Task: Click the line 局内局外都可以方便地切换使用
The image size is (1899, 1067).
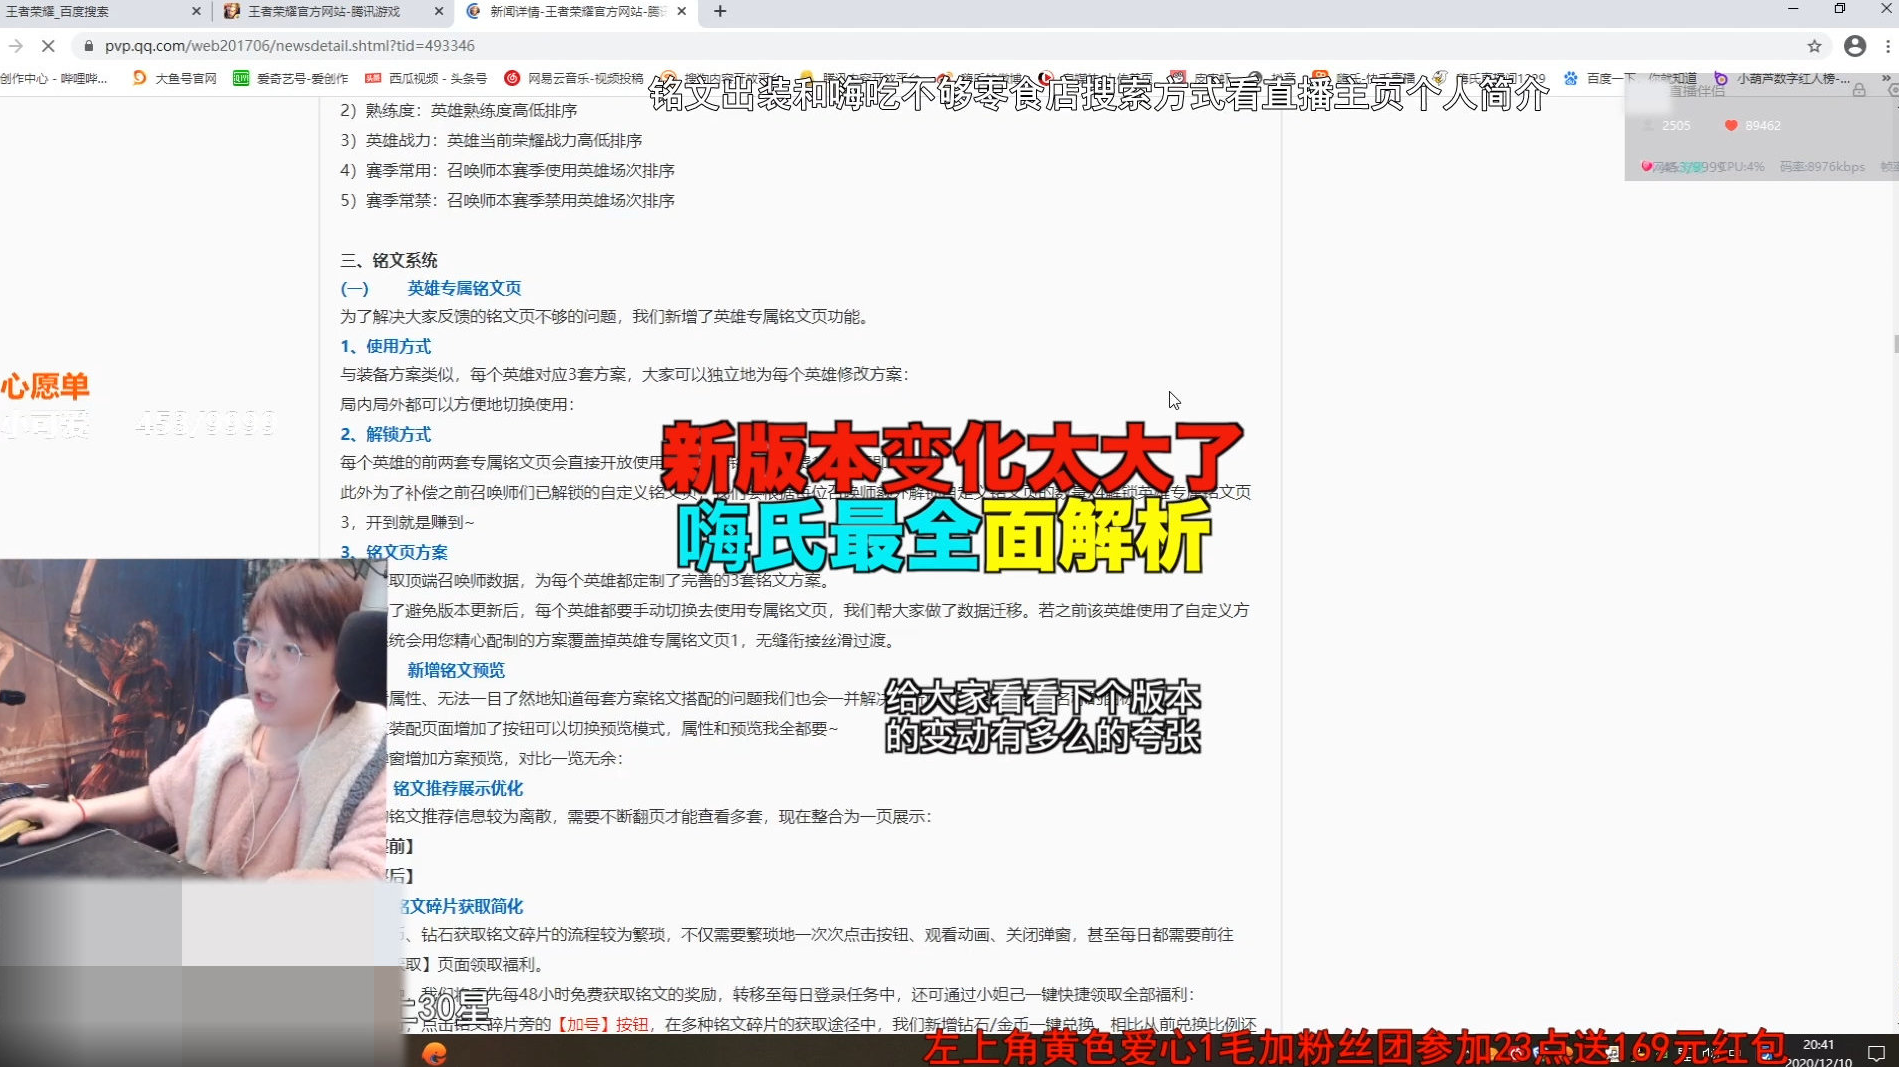Action: point(457,404)
